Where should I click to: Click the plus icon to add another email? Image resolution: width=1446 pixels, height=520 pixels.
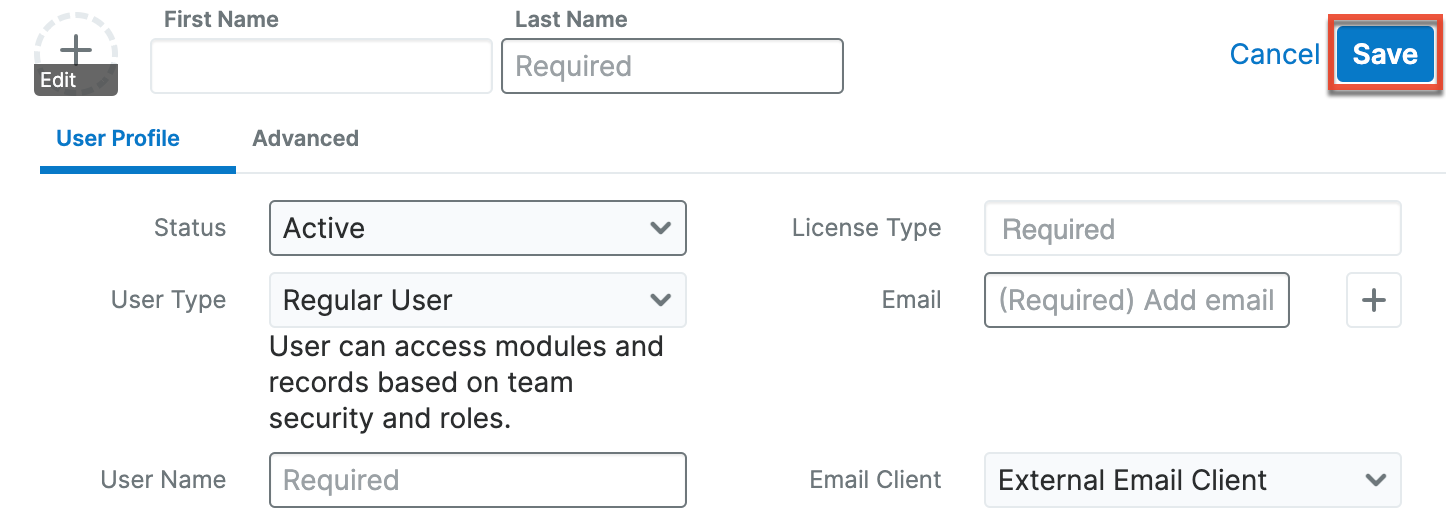point(1373,300)
